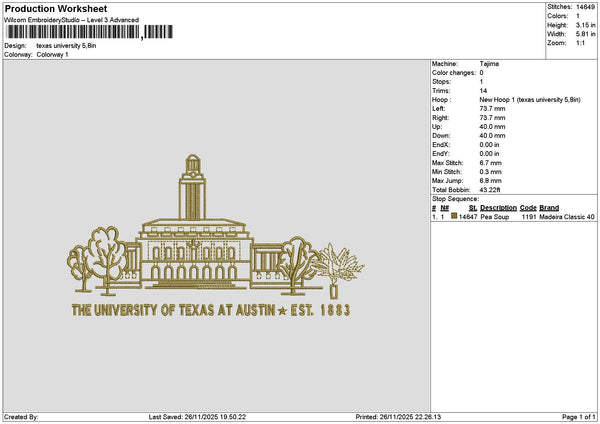
Task: Click the 'Last Saved' timestamp in footer
Action: click(x=197, y=417)
